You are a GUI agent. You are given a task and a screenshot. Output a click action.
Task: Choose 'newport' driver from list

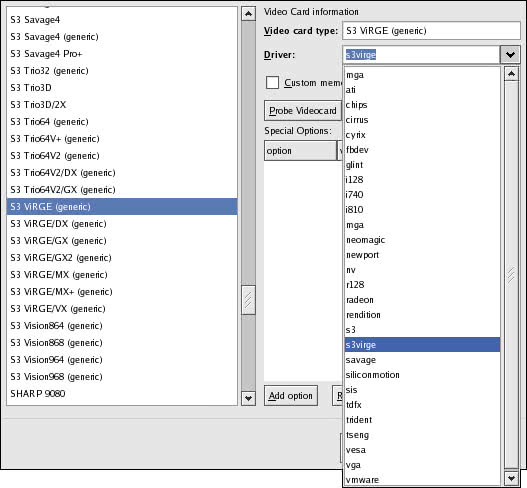pos(422,255)
